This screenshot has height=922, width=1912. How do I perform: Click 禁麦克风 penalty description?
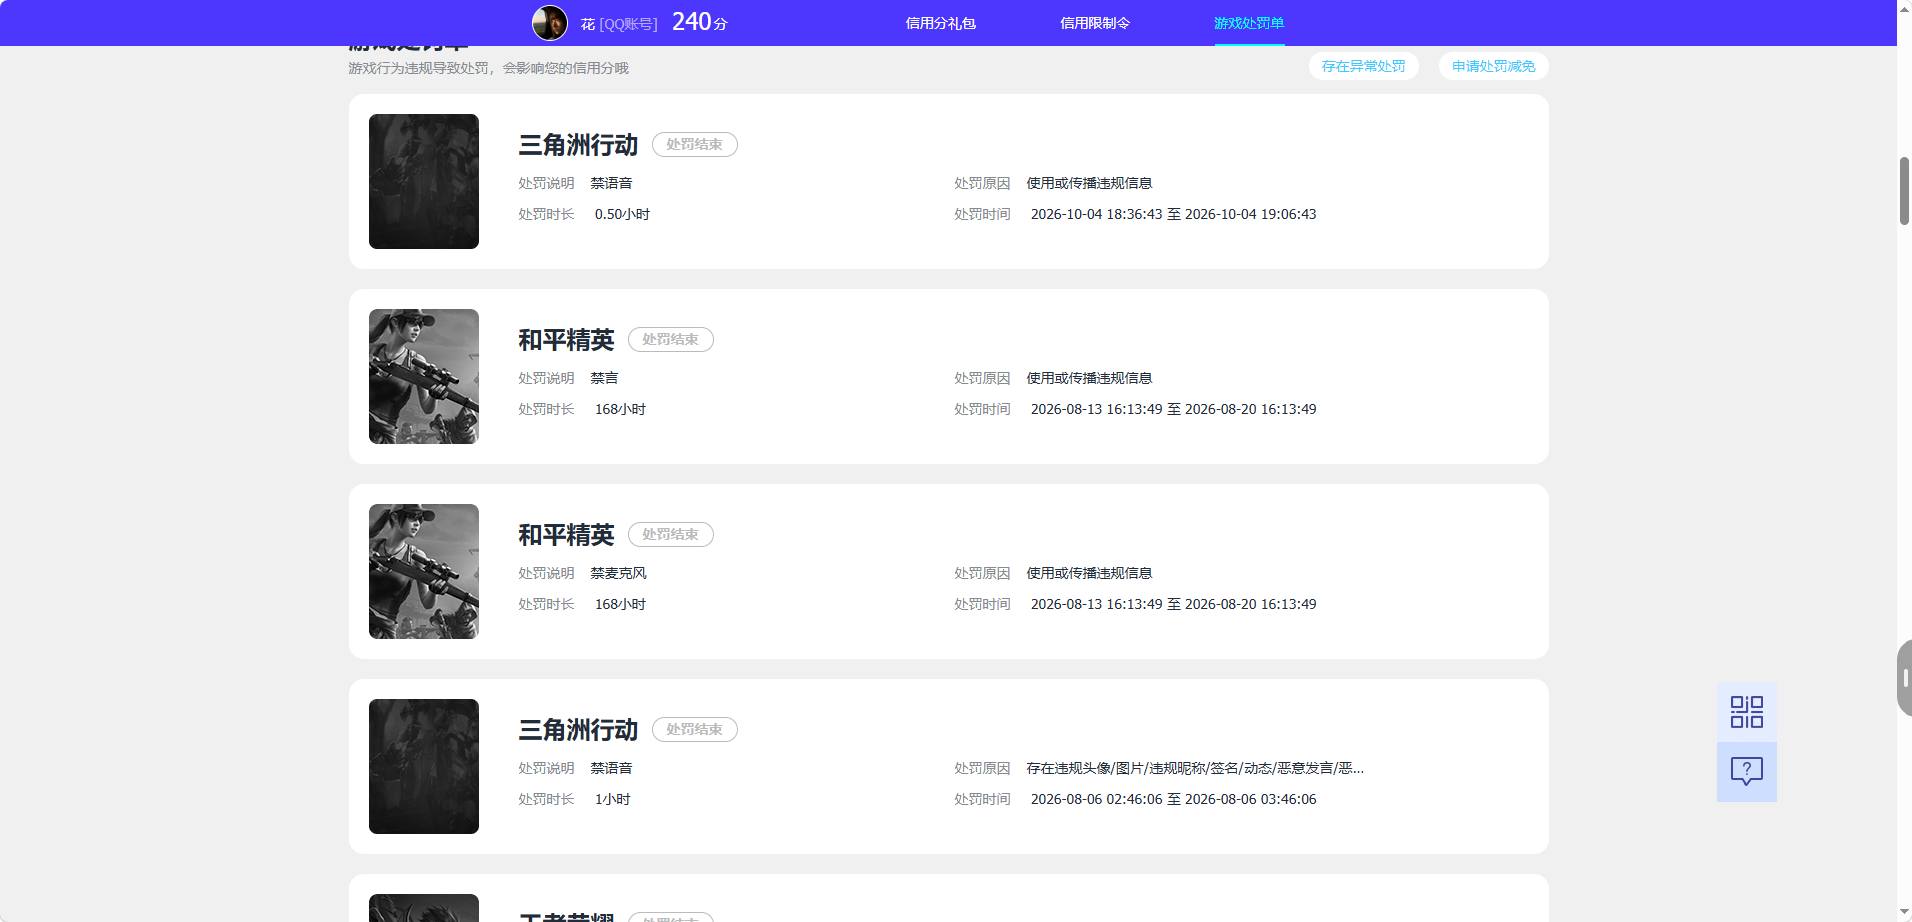coord(618,573)
